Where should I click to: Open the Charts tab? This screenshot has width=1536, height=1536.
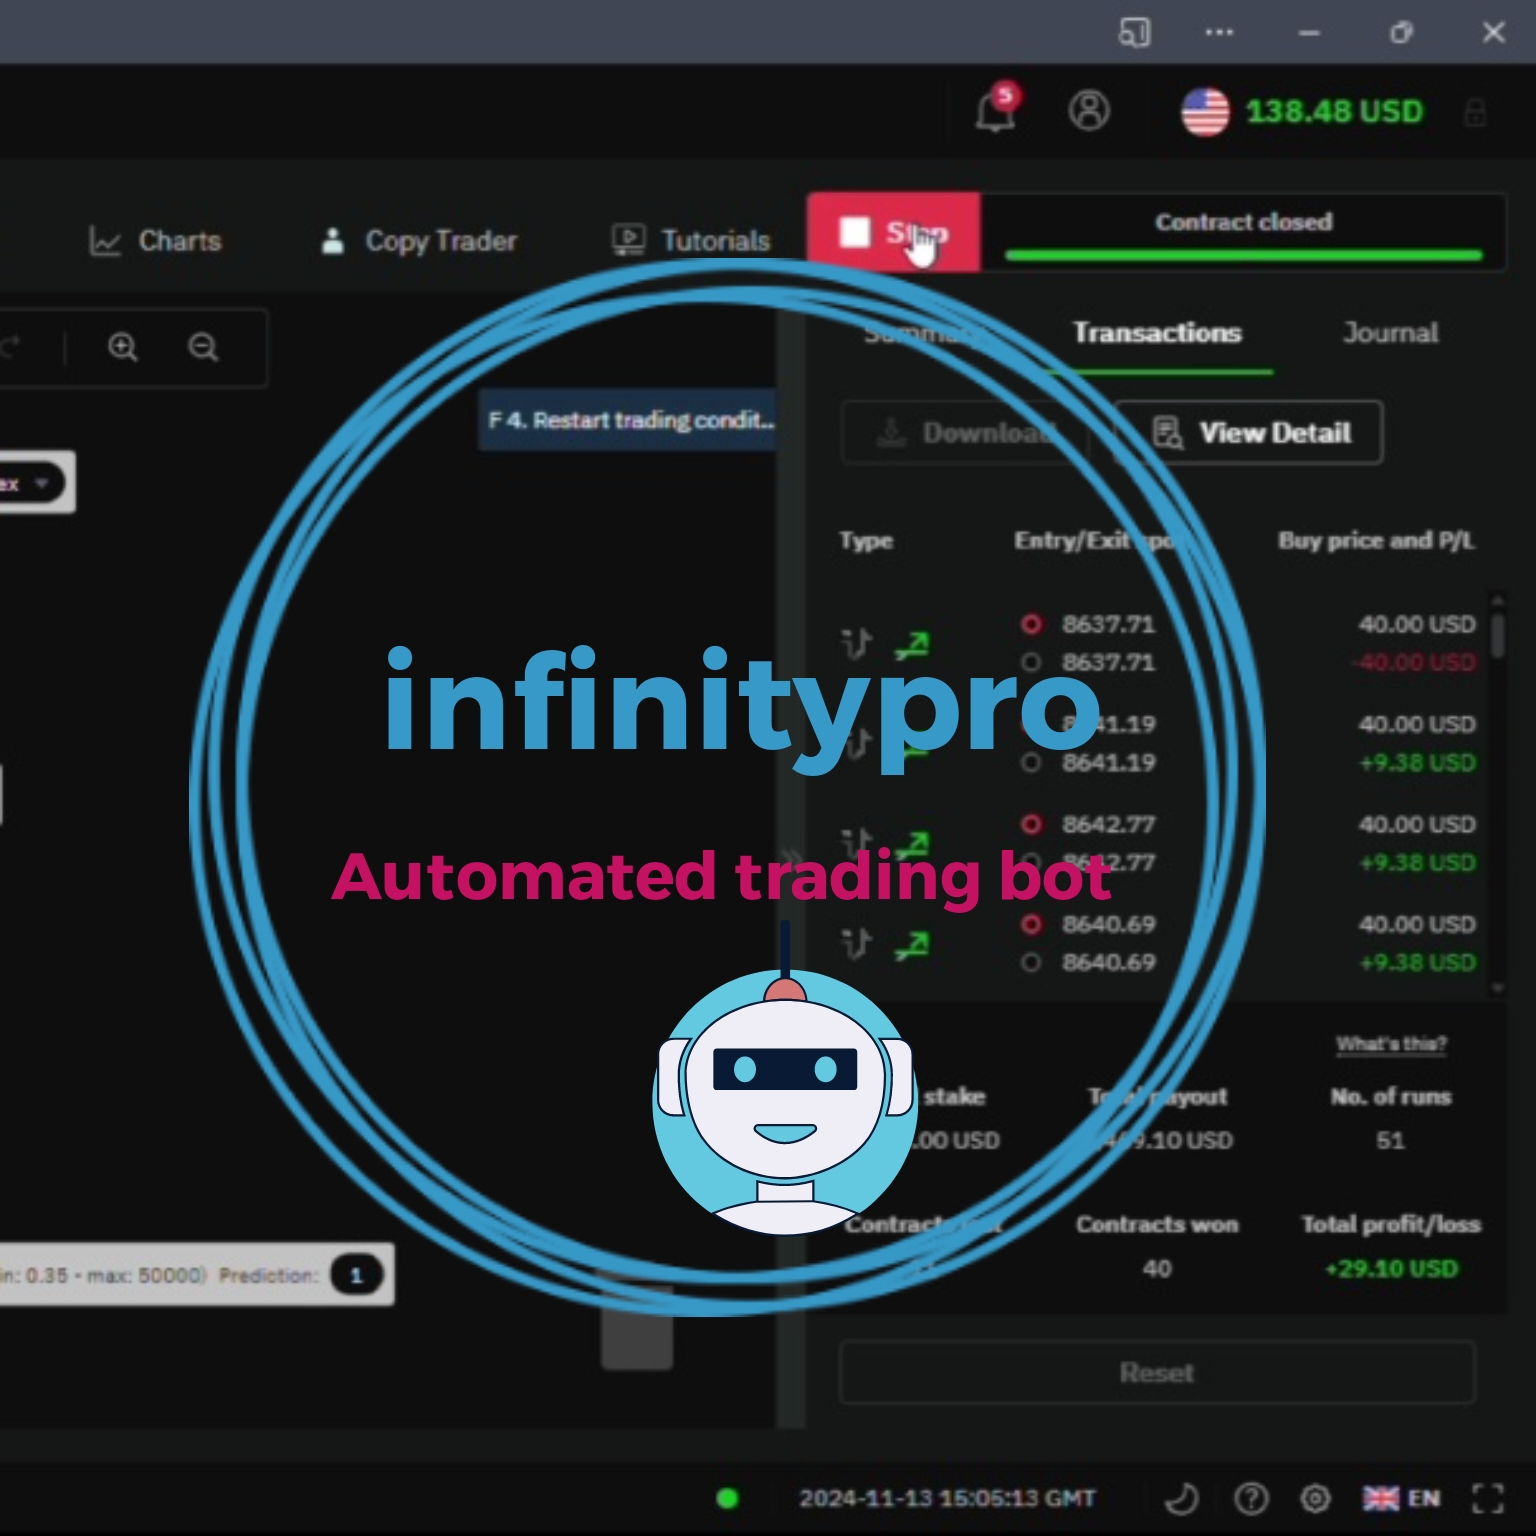click(156, 241)
